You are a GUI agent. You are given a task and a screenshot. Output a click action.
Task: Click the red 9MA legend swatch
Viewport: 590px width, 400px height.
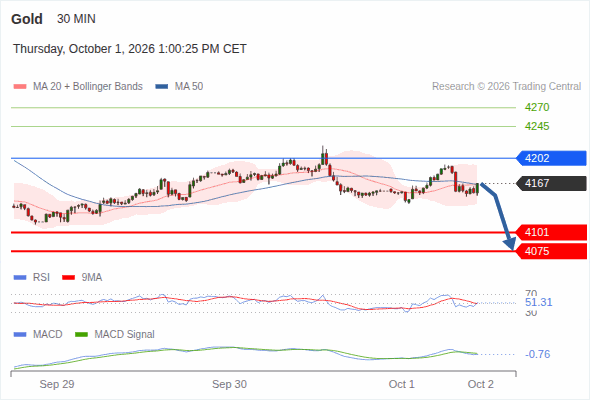(x=68, y=278)
